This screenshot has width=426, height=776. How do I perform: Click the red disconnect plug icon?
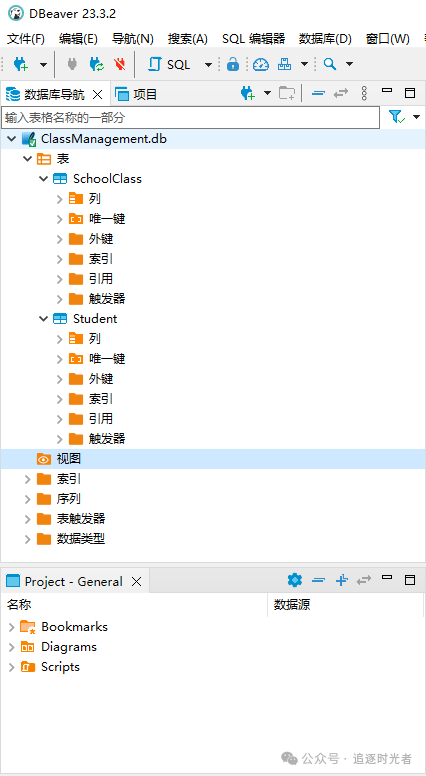120,64
